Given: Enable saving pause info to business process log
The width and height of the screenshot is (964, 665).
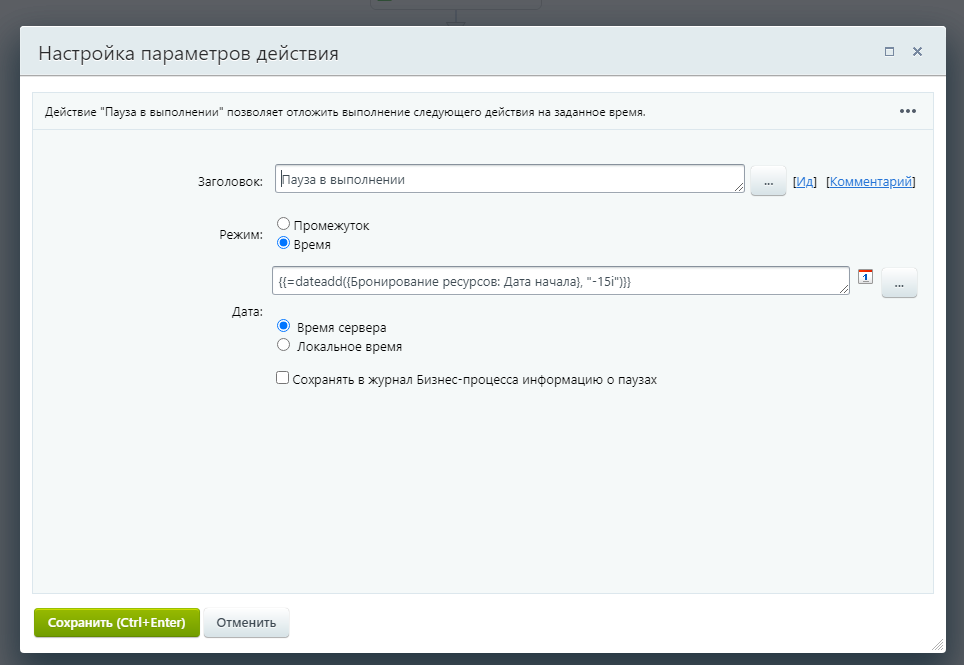Looking at the screenshot, I should 283,379.
